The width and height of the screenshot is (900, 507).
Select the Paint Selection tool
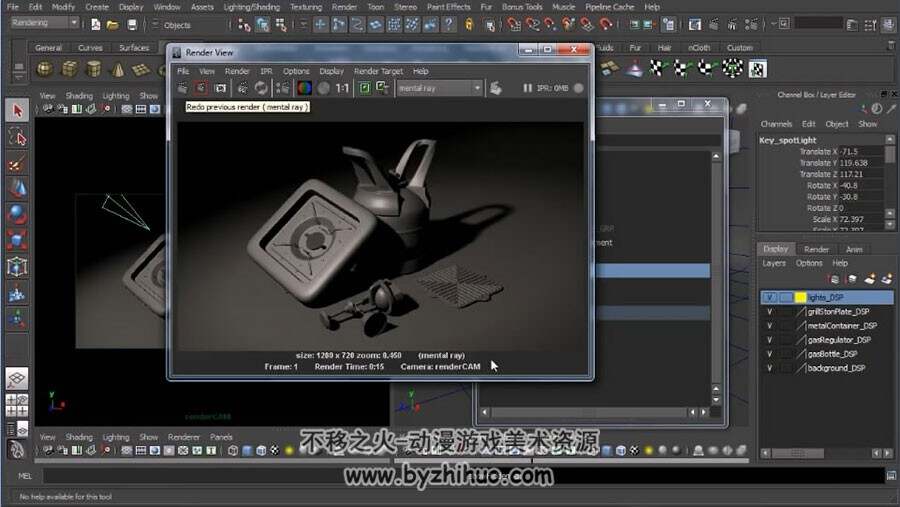(17, 164)
